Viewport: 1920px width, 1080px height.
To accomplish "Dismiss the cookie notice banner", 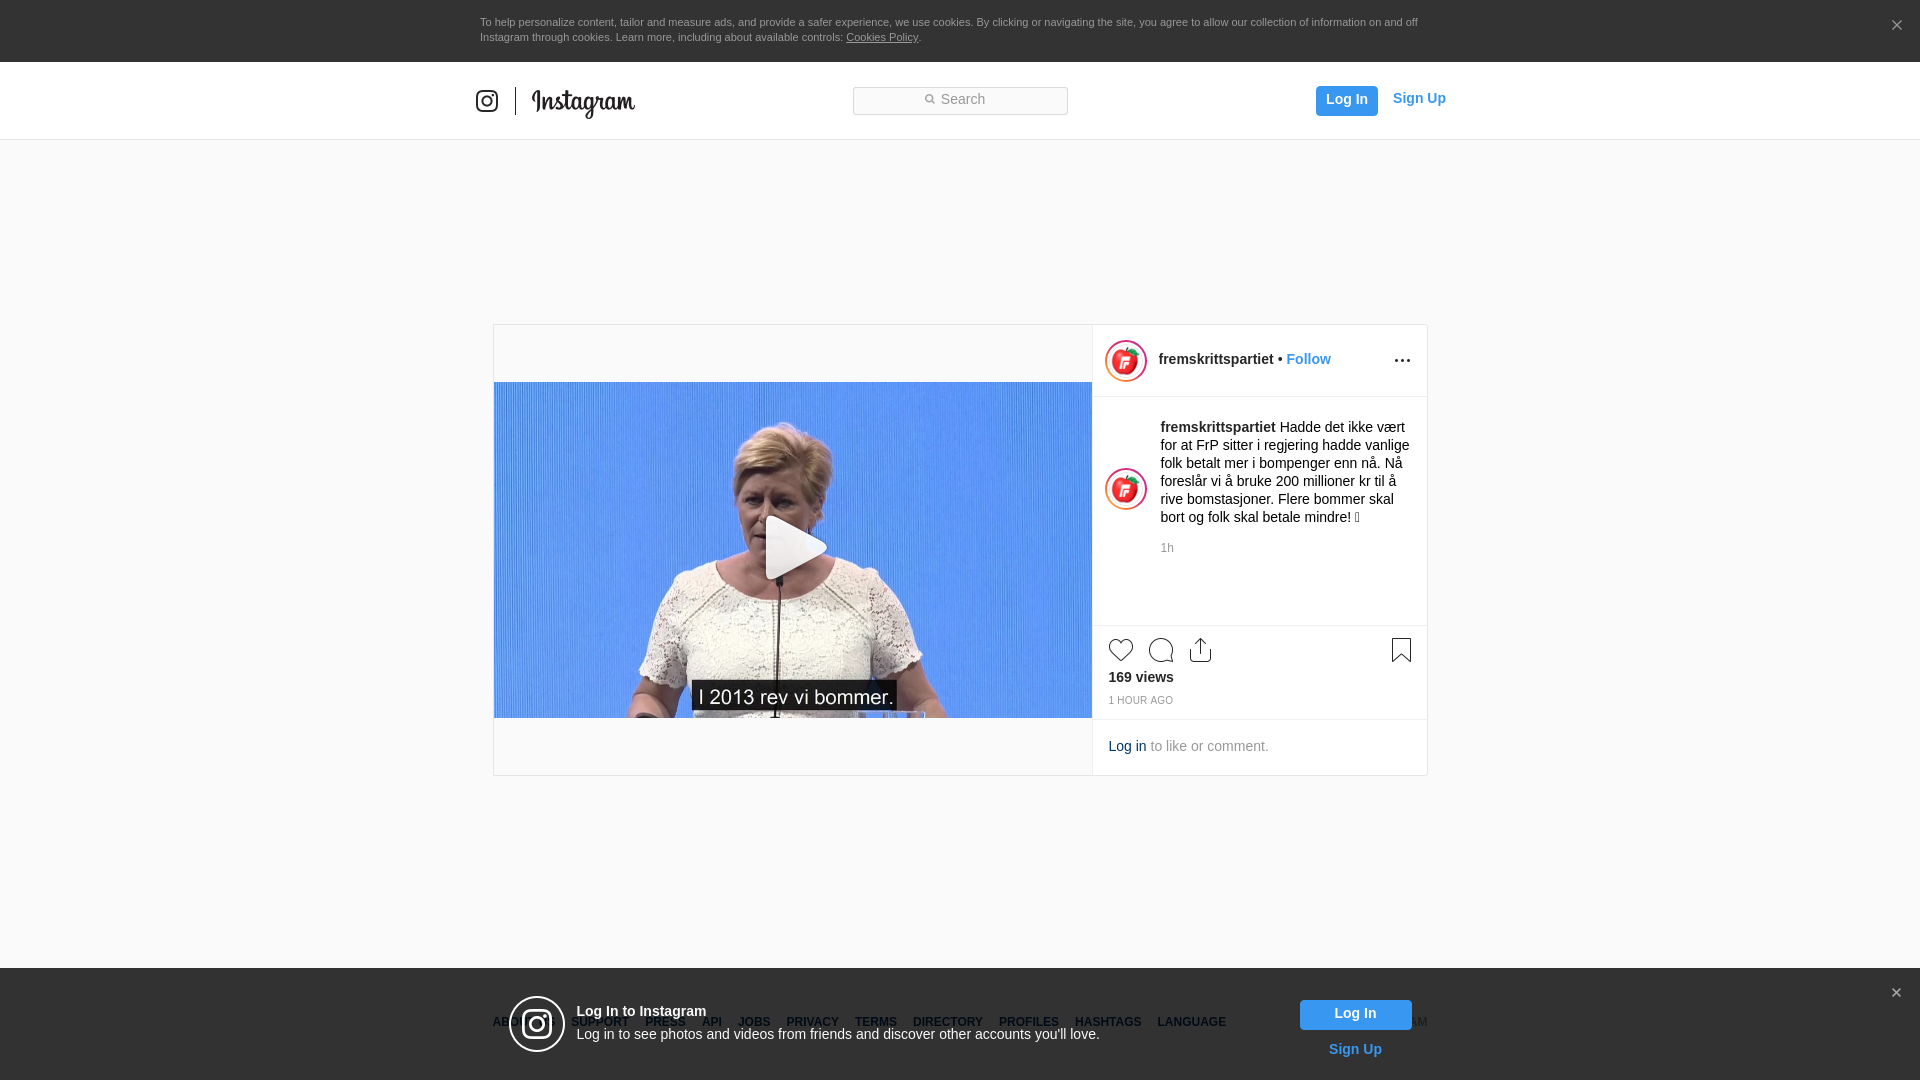I will pyautogui.click(x=1896, y=25).
